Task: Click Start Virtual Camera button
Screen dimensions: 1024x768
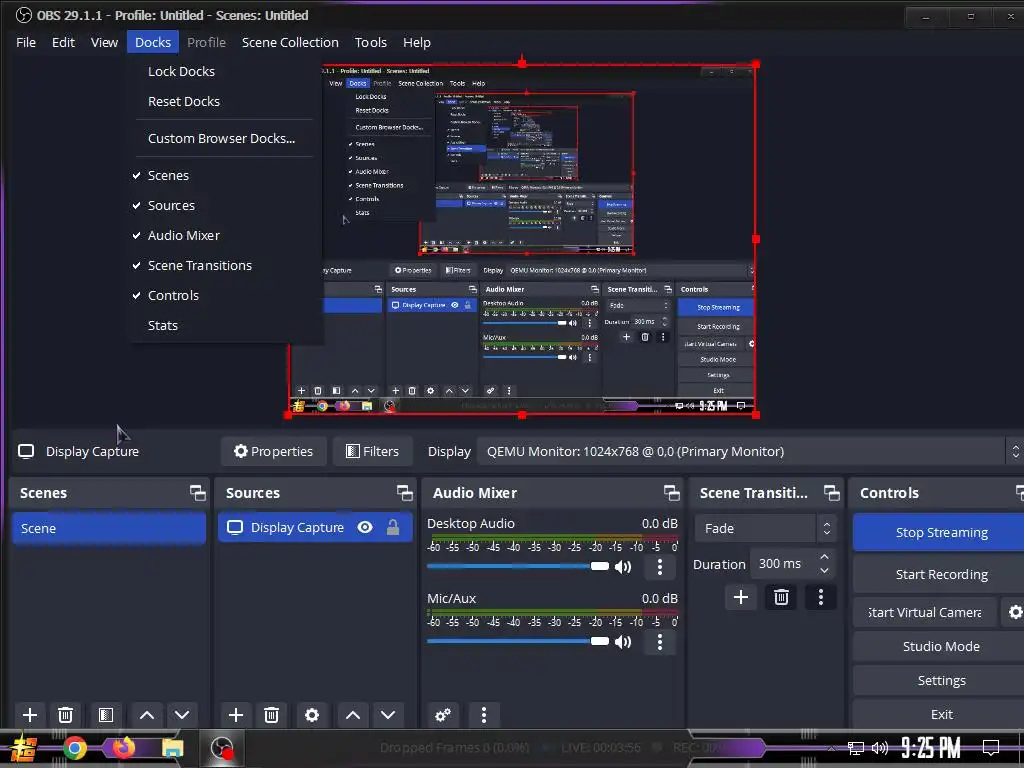Action: pyautogui.click(x=925, y=612)
